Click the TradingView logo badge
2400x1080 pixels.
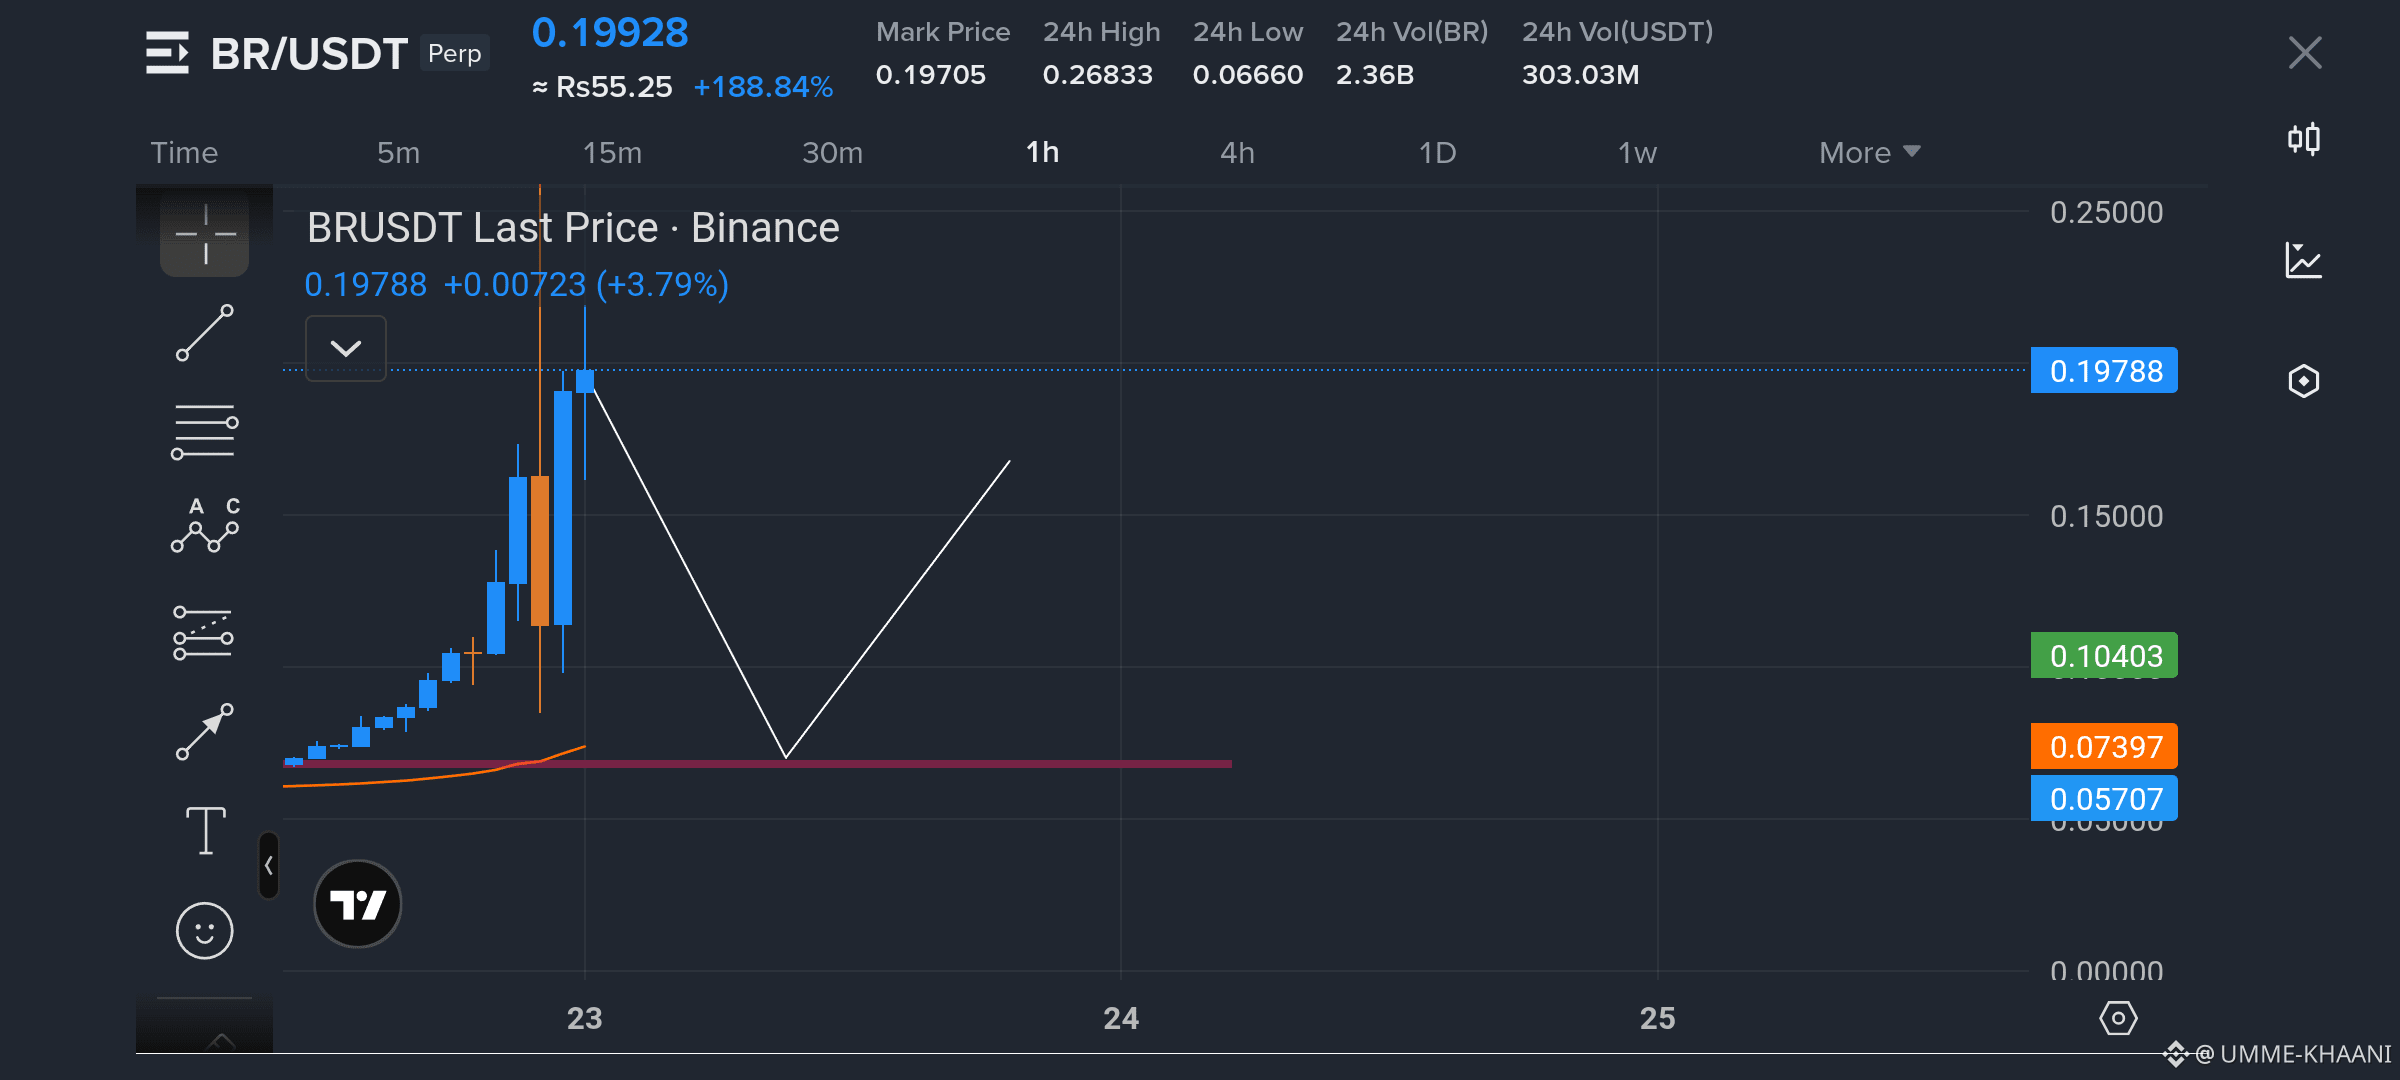(x=358, y=904)
